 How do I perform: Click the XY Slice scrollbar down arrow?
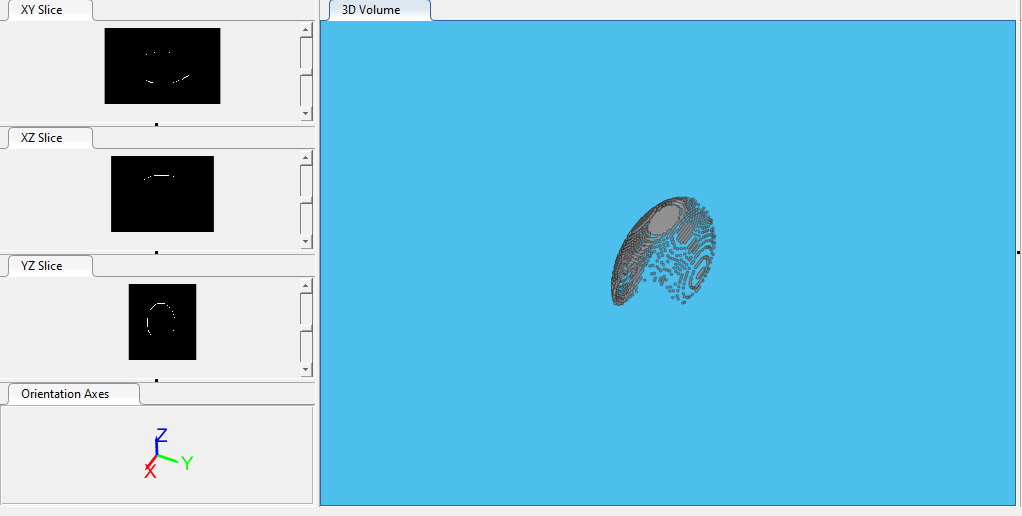click(x=306, y=114)
